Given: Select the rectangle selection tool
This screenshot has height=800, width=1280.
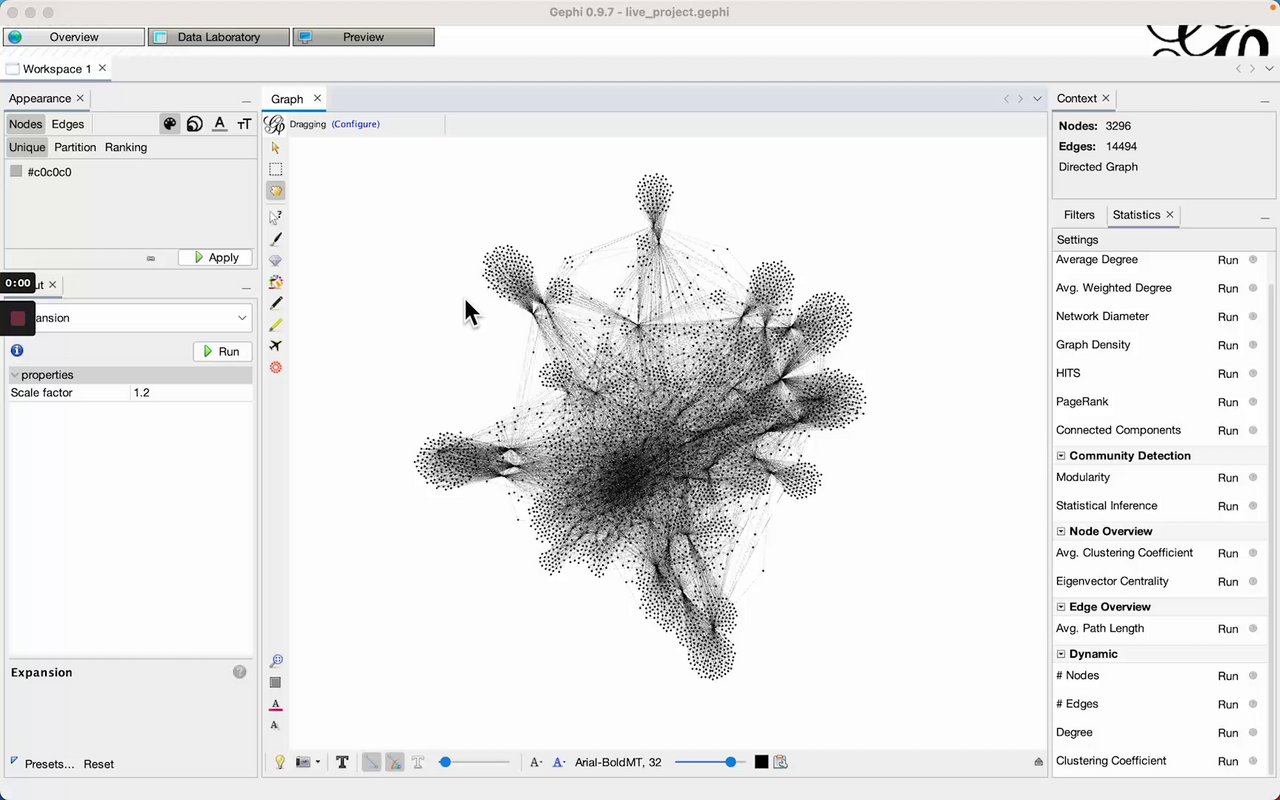Looking at the screenshot, I should click(276, 169).
